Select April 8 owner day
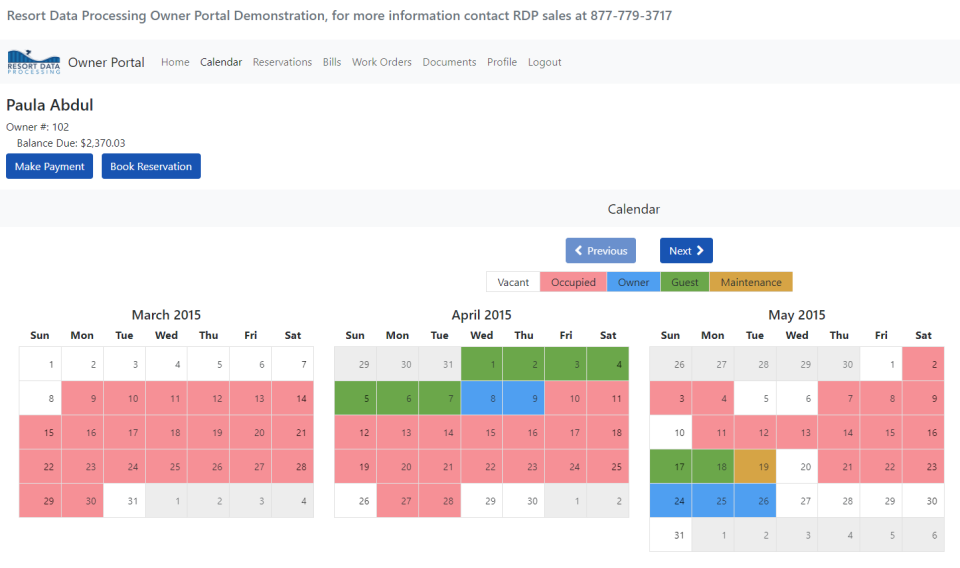Viewport: 960px width, 568px height. [482, 398]
